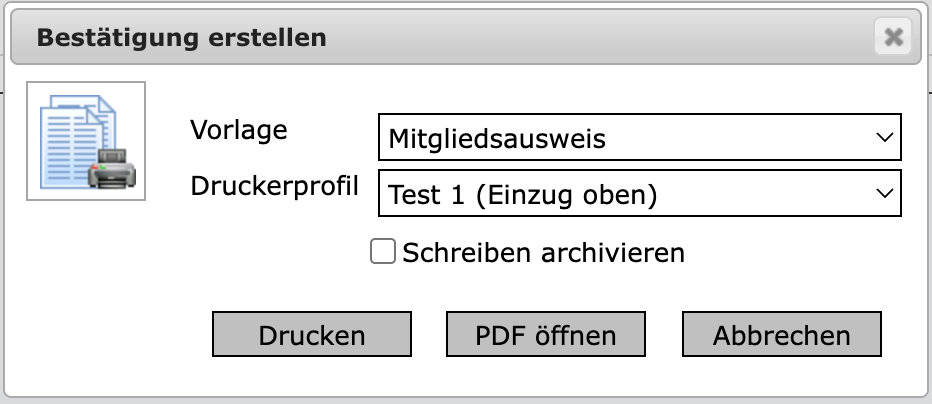Select the Test 1 (Einzug oben) value text
This screenshot has width=932, height=404.
522,194
